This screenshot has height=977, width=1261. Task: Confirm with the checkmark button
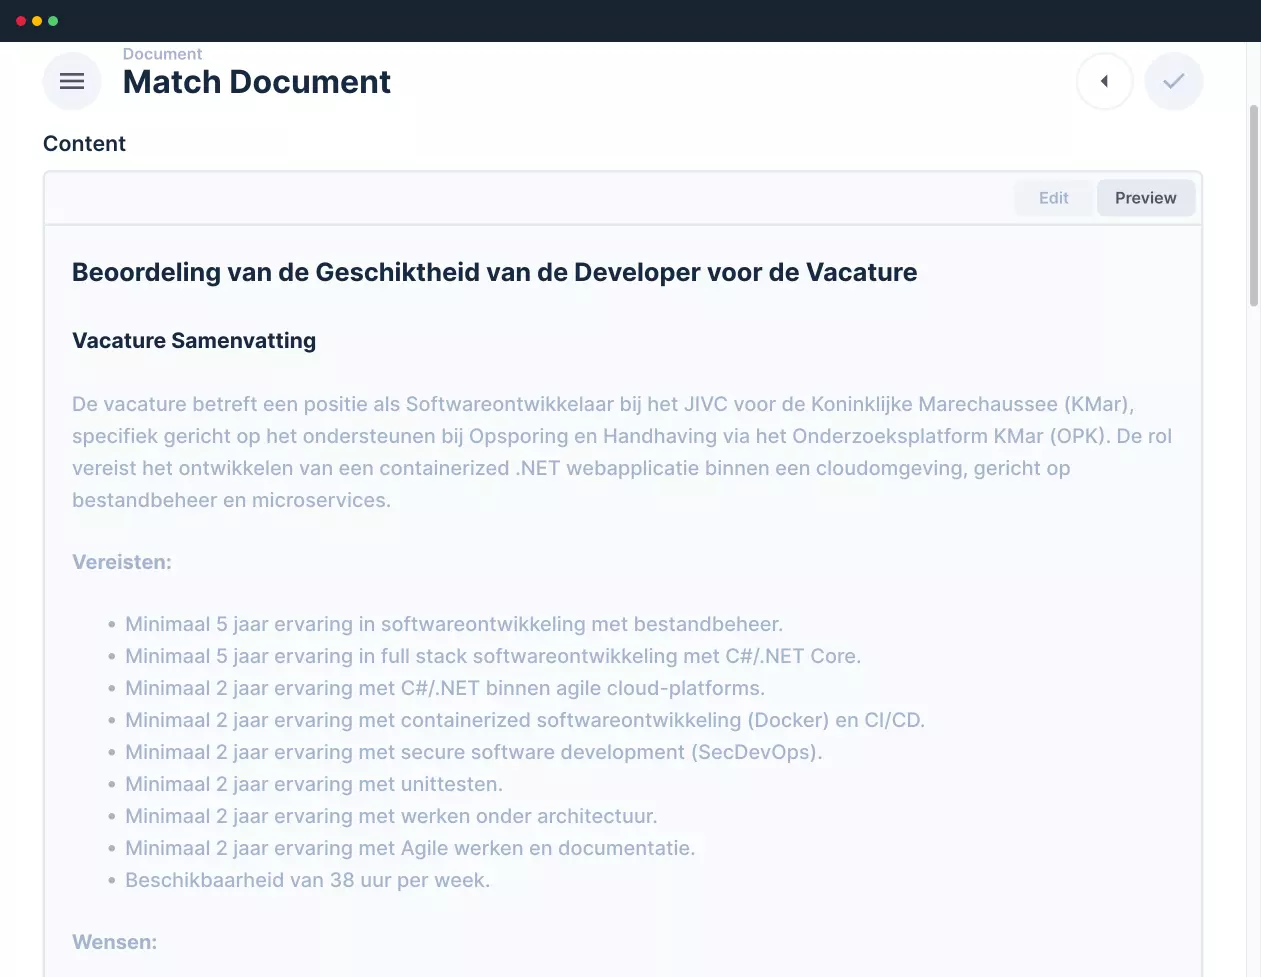1174,81
